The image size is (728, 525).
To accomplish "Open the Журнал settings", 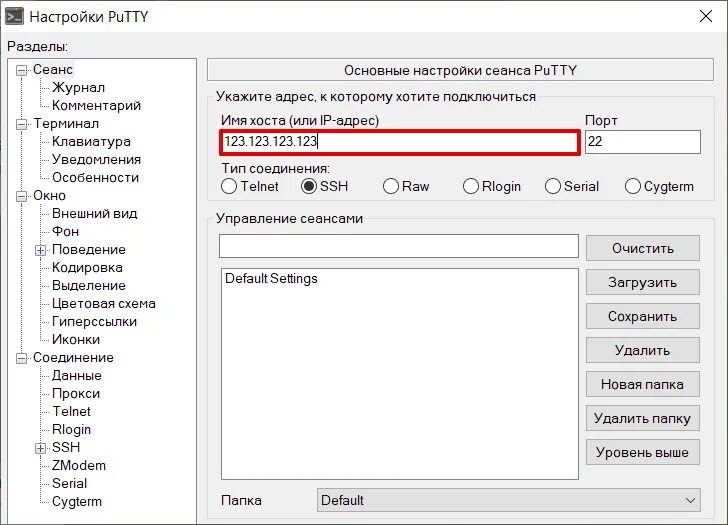I will 78,88.
